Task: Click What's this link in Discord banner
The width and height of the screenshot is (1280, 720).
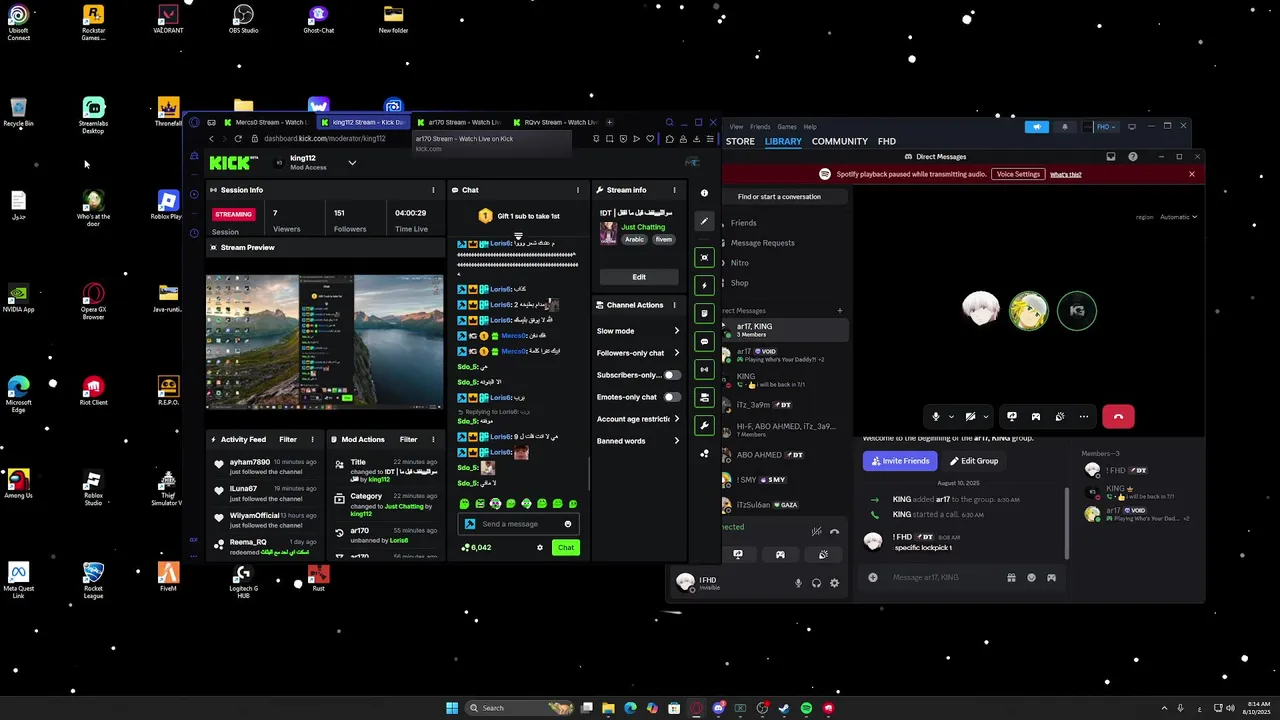Action: 1065,175
